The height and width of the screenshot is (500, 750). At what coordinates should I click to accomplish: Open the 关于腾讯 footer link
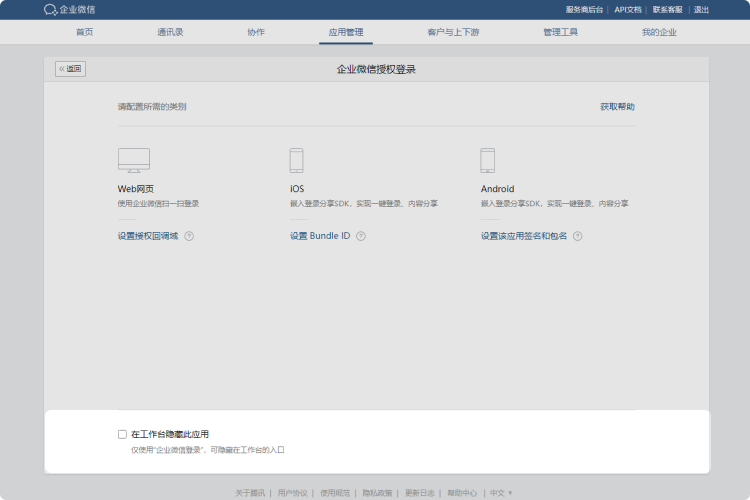click(250, 493)
